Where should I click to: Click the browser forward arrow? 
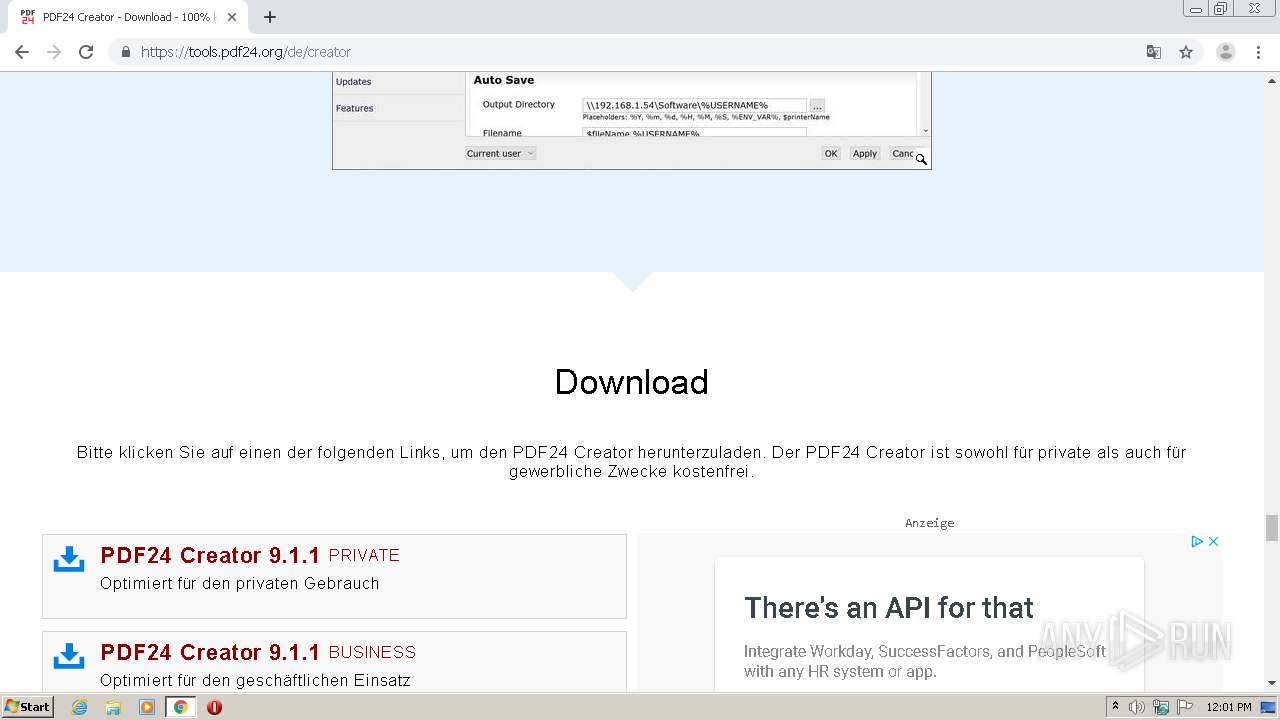click(x=54, y=52)
